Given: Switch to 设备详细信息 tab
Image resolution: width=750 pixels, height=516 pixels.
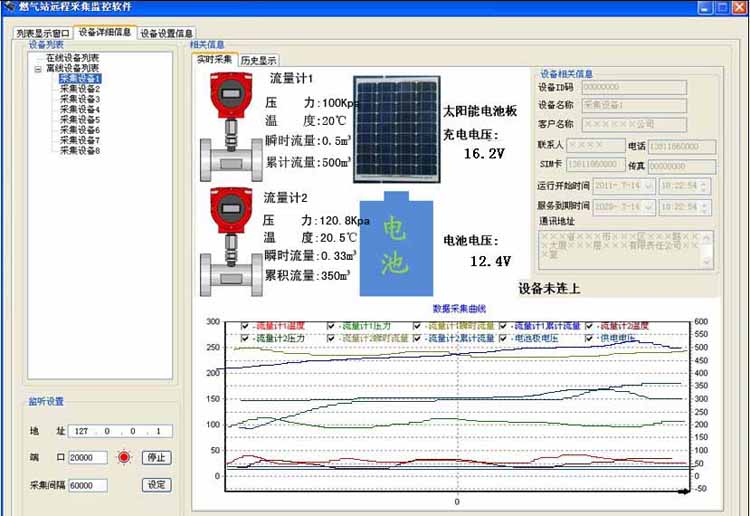Looking at the screenshot, I should pyautogui.click(x=105, y=32).
